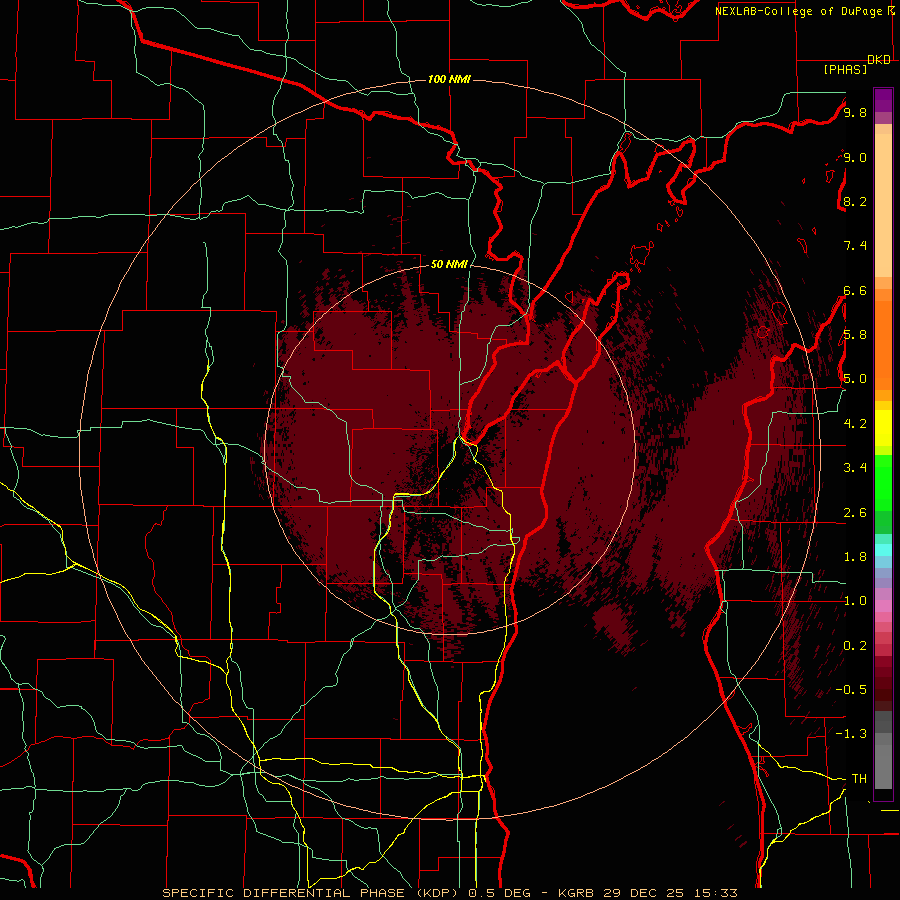Image resolution: width=900 pixels, height=900 pixels.
Task: Click the 9.0 value on the color scale
Action: point(855,157)
